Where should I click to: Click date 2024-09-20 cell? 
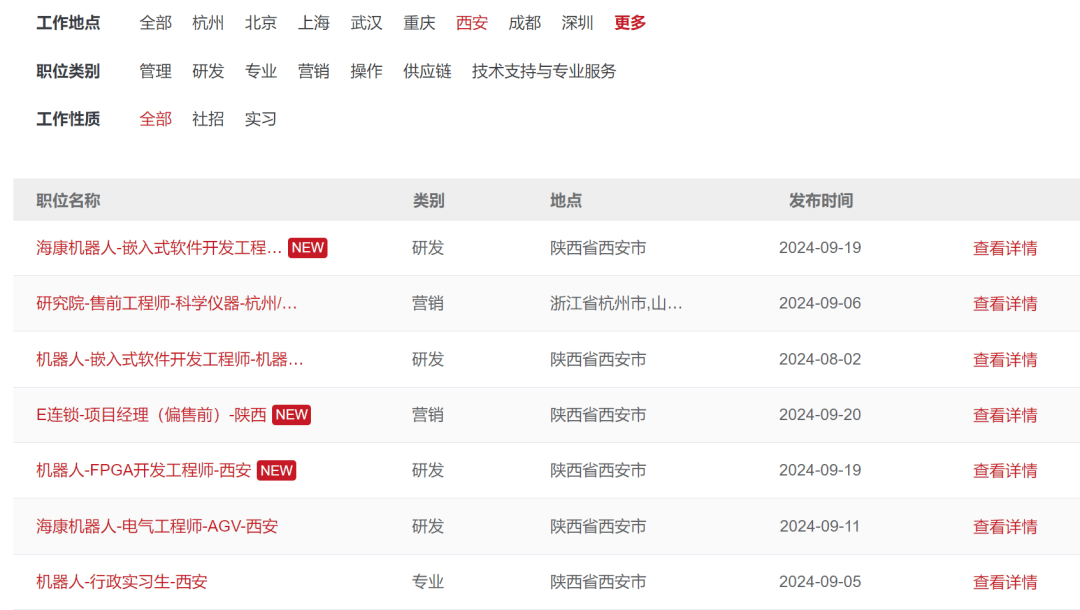pyautogui.click(x=820, y=415)
